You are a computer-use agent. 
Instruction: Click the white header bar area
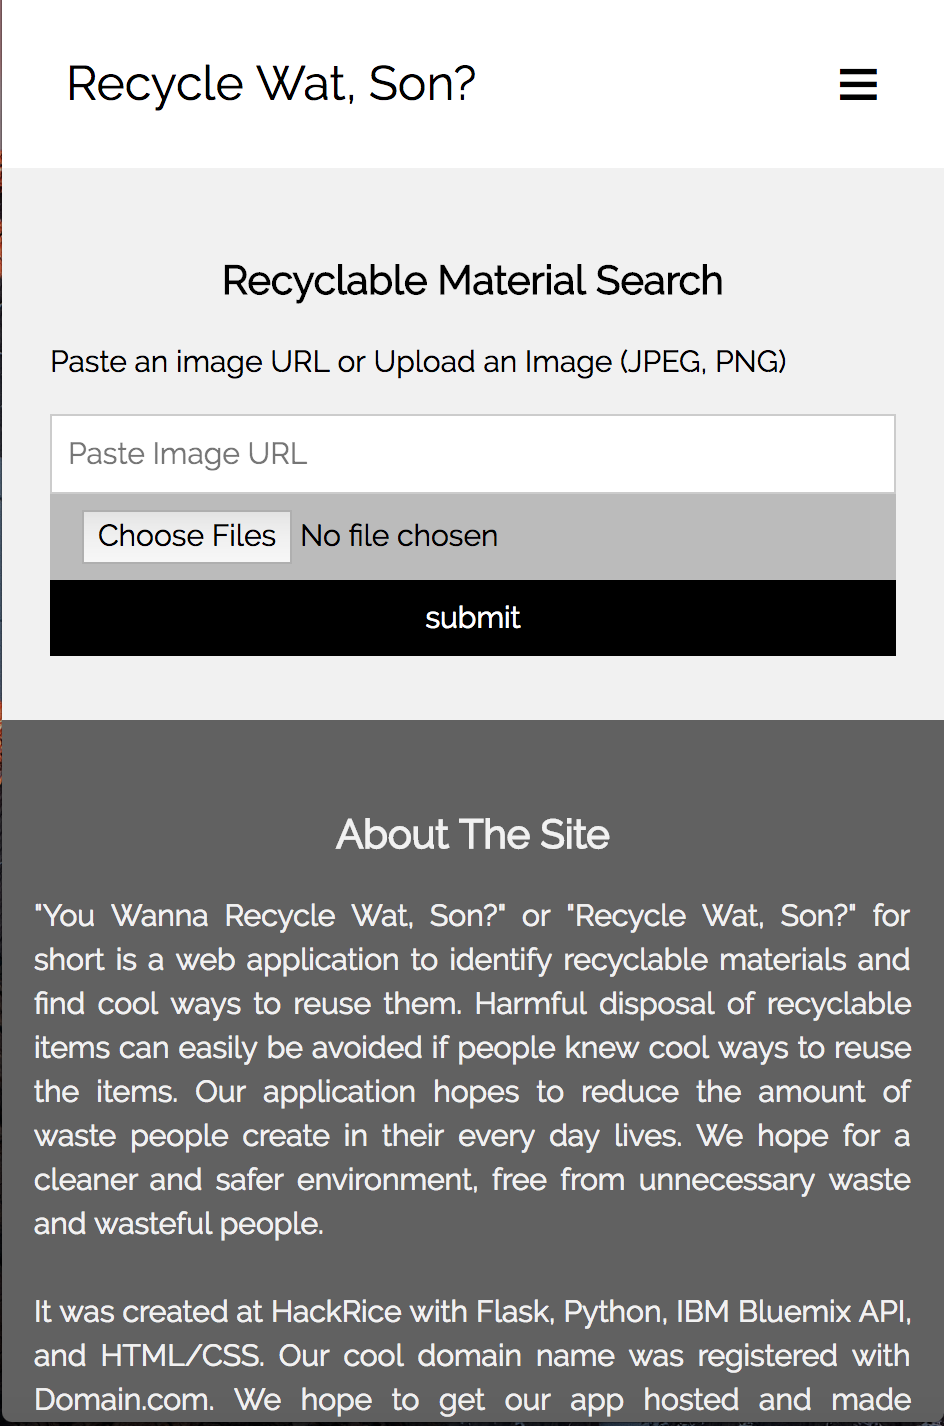point(473,84)
